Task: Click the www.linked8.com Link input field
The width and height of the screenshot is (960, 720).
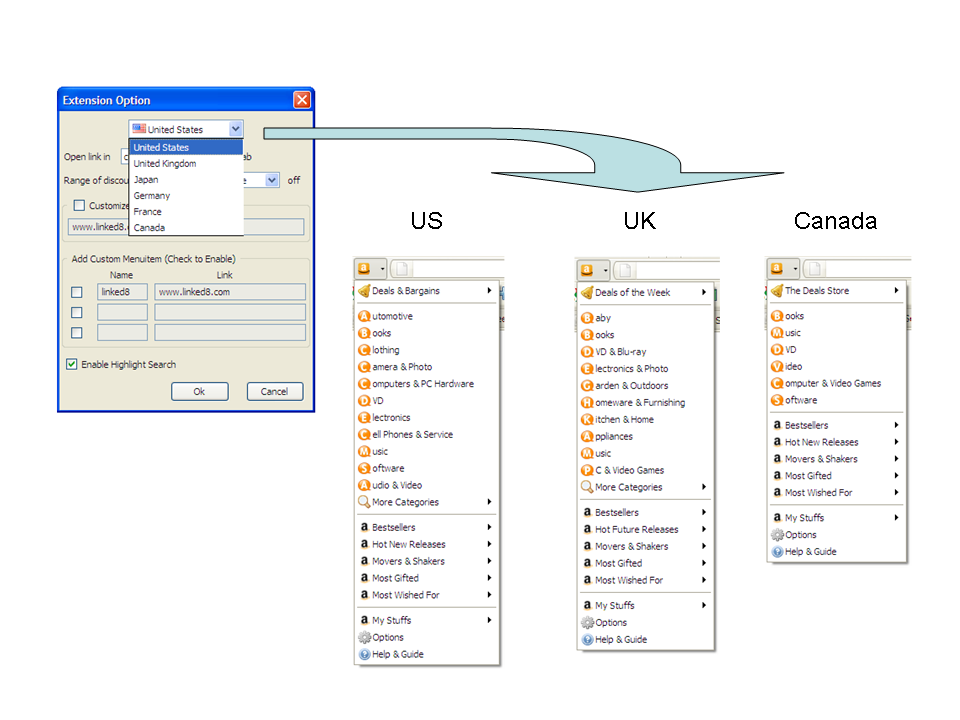Action: tap(229, 292)
